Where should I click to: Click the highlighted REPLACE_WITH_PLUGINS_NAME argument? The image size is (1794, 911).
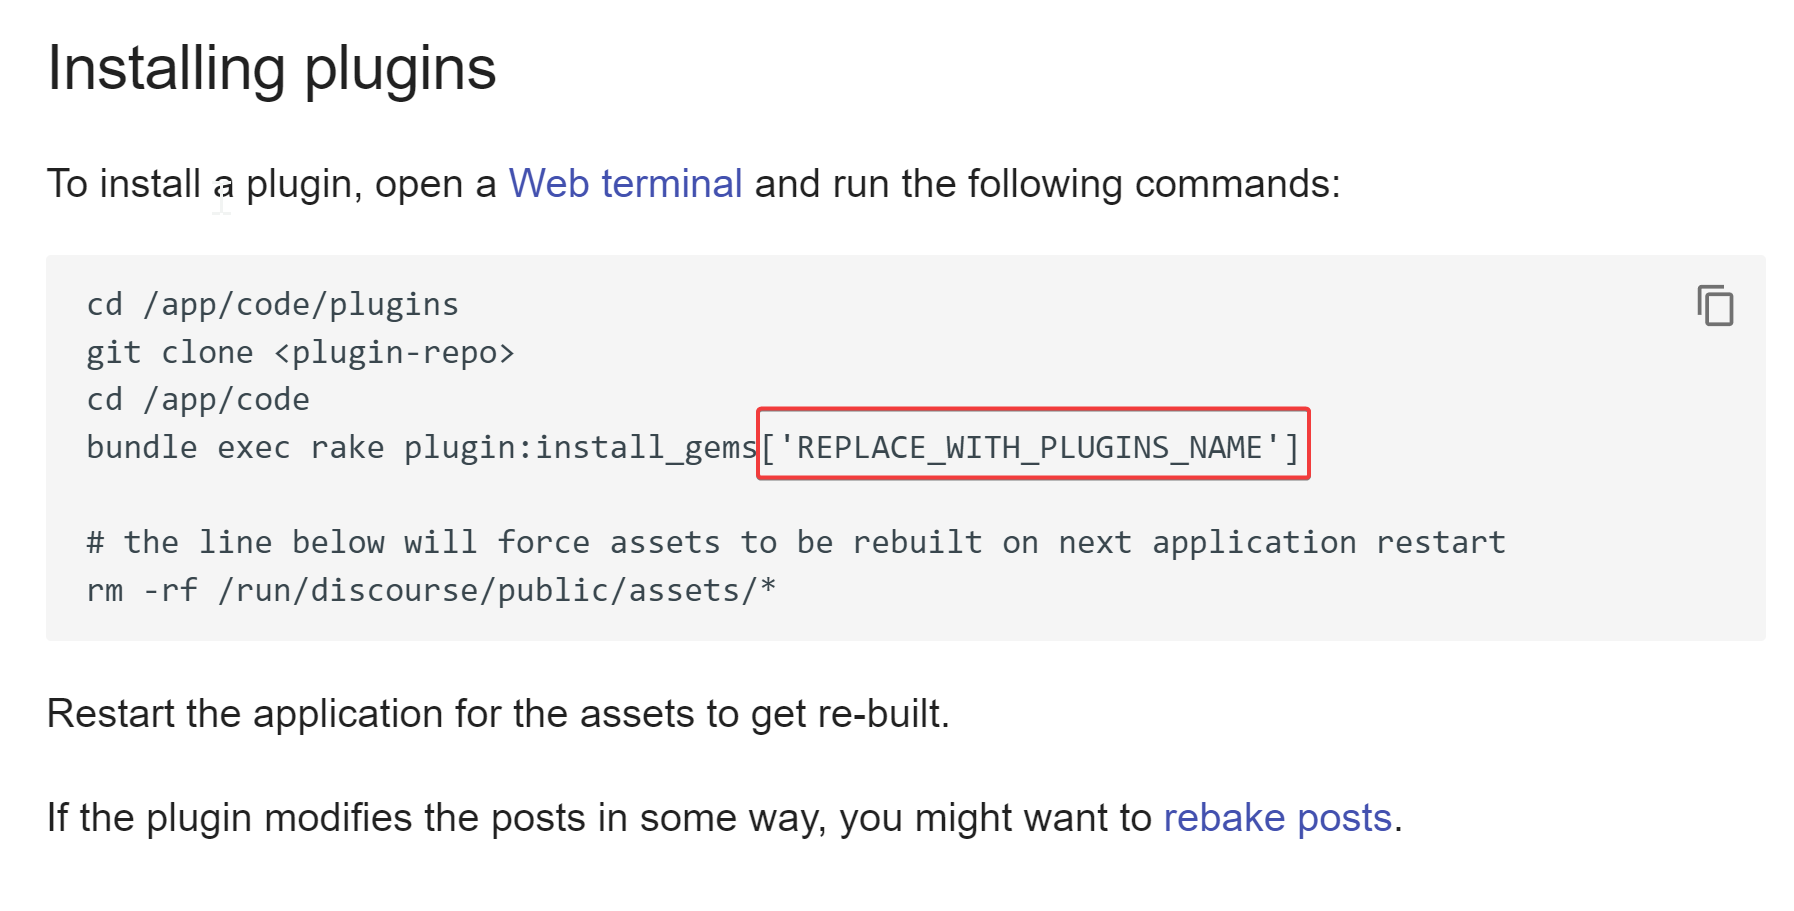click(x=1032, y=446)
